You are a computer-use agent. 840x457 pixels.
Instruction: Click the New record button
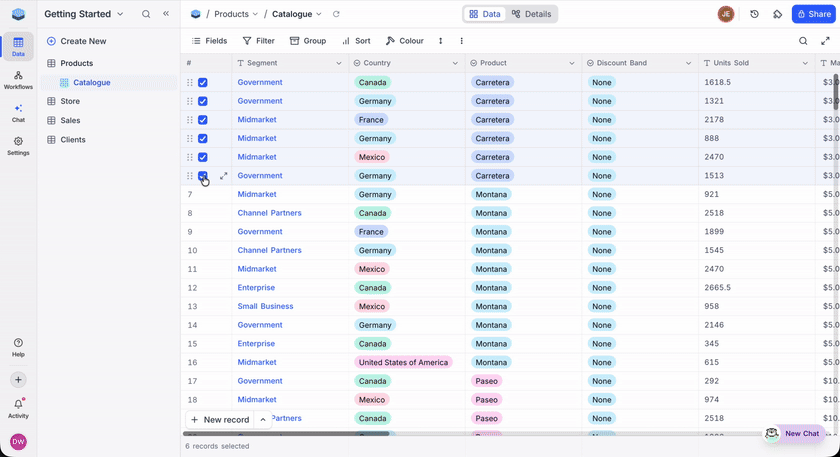coord(220,420)
